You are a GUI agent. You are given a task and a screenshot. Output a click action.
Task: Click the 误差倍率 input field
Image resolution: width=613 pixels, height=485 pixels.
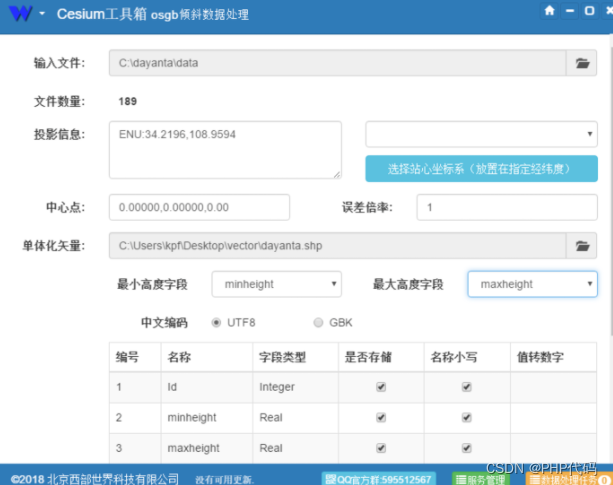pyautogui.click(x=507, y=207)
